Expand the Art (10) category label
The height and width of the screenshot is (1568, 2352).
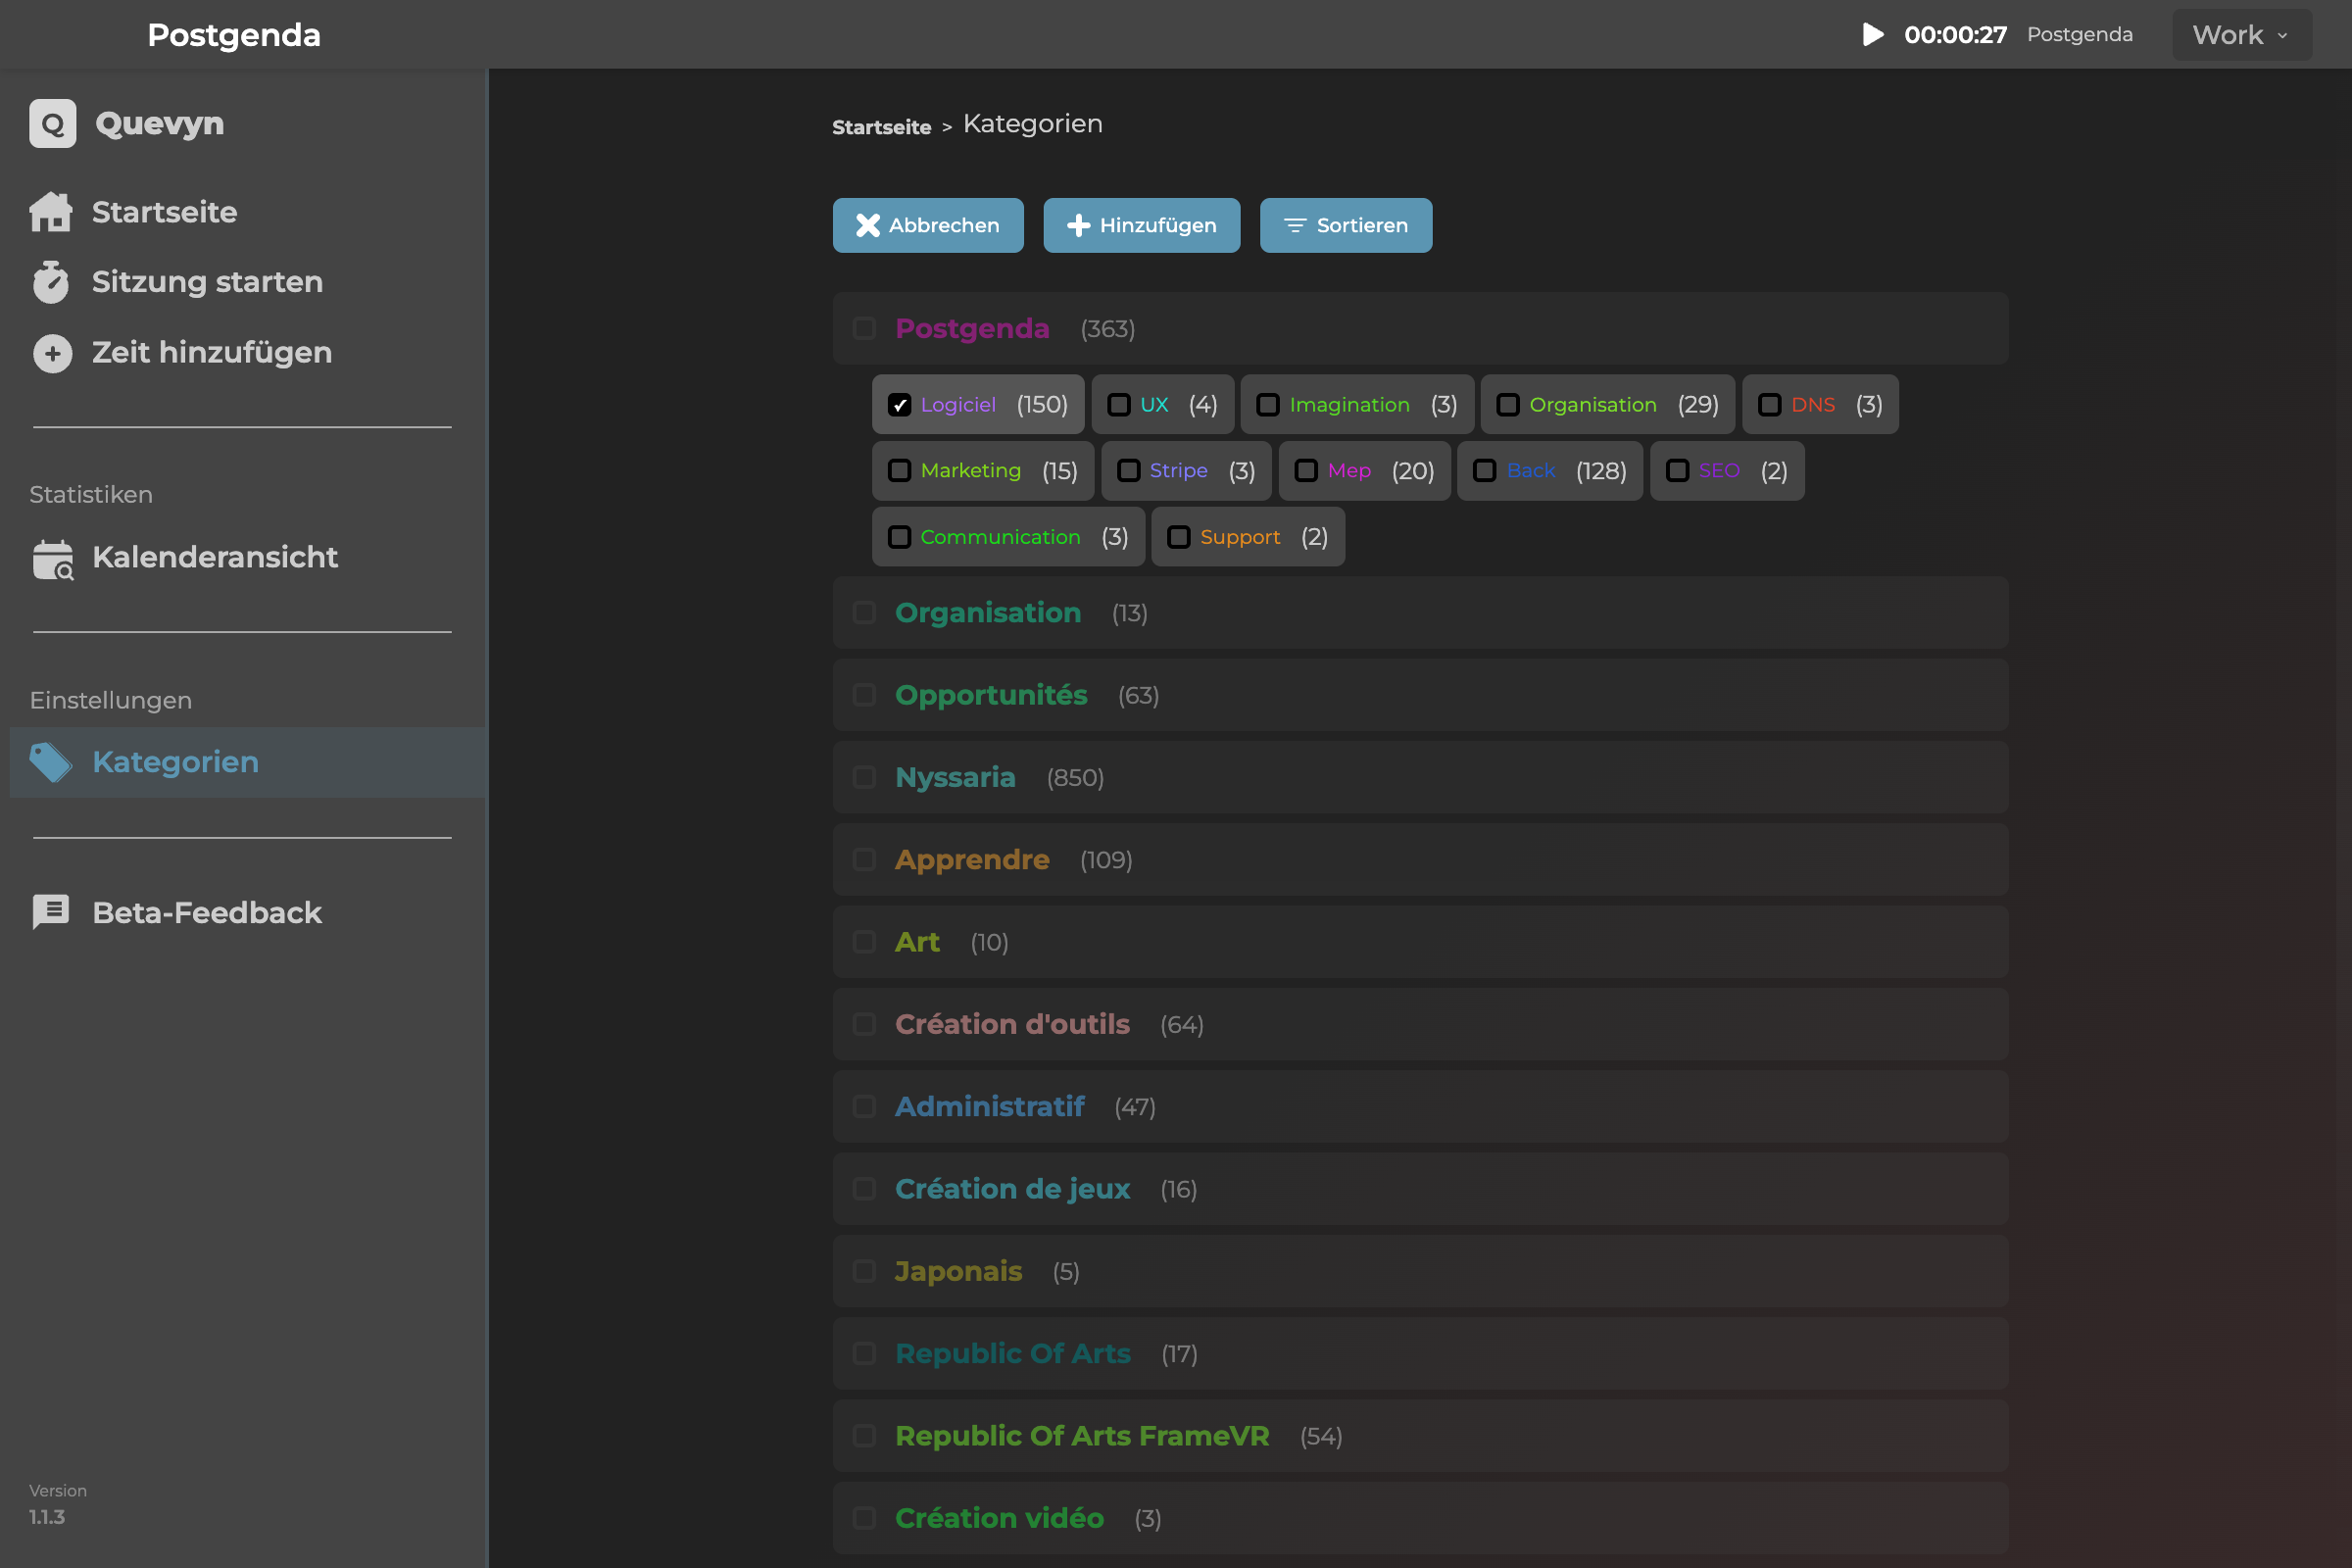pos(917,943)
